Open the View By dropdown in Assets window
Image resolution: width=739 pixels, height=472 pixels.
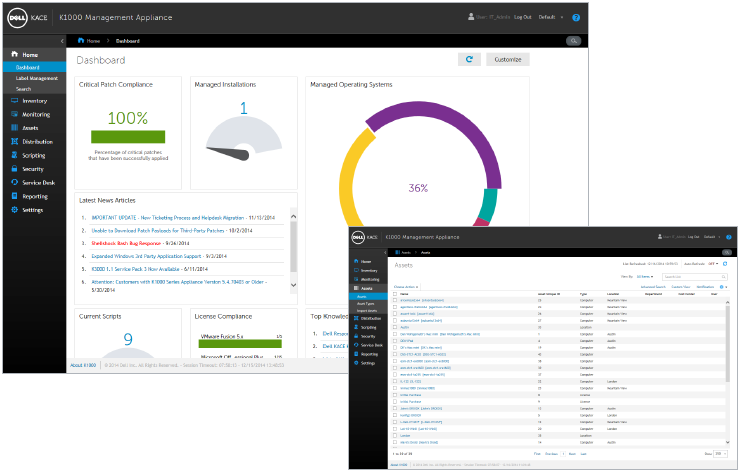(645, 277)
